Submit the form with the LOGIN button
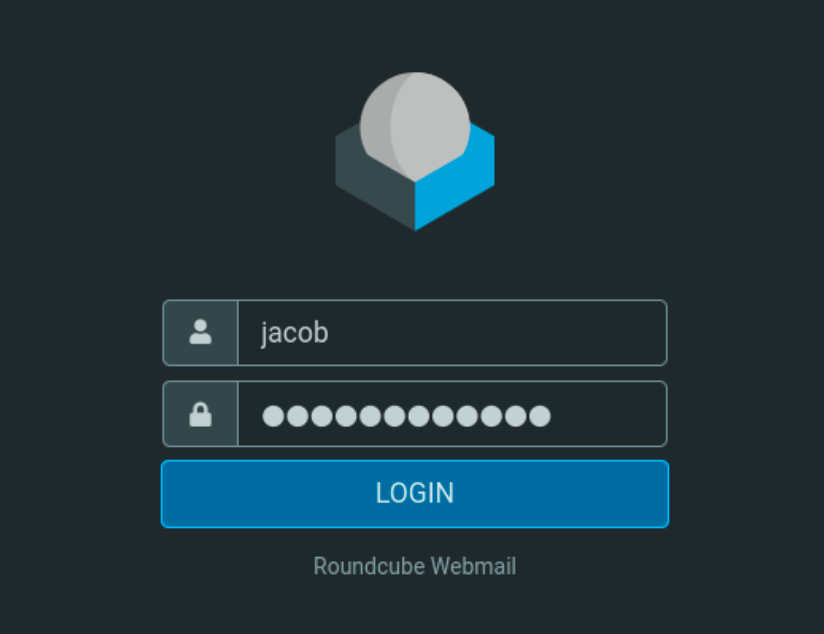824x634 pixels. pos(415,494)
